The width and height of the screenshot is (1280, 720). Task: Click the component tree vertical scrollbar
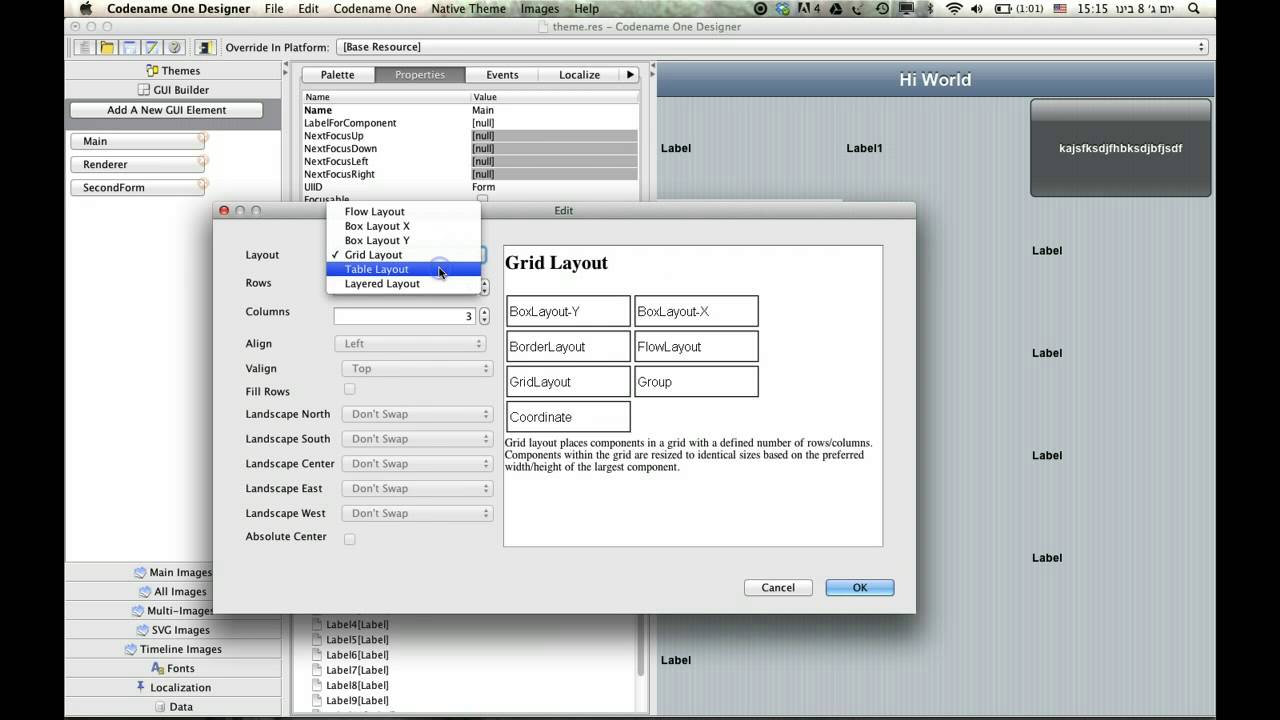click(642, 645)
